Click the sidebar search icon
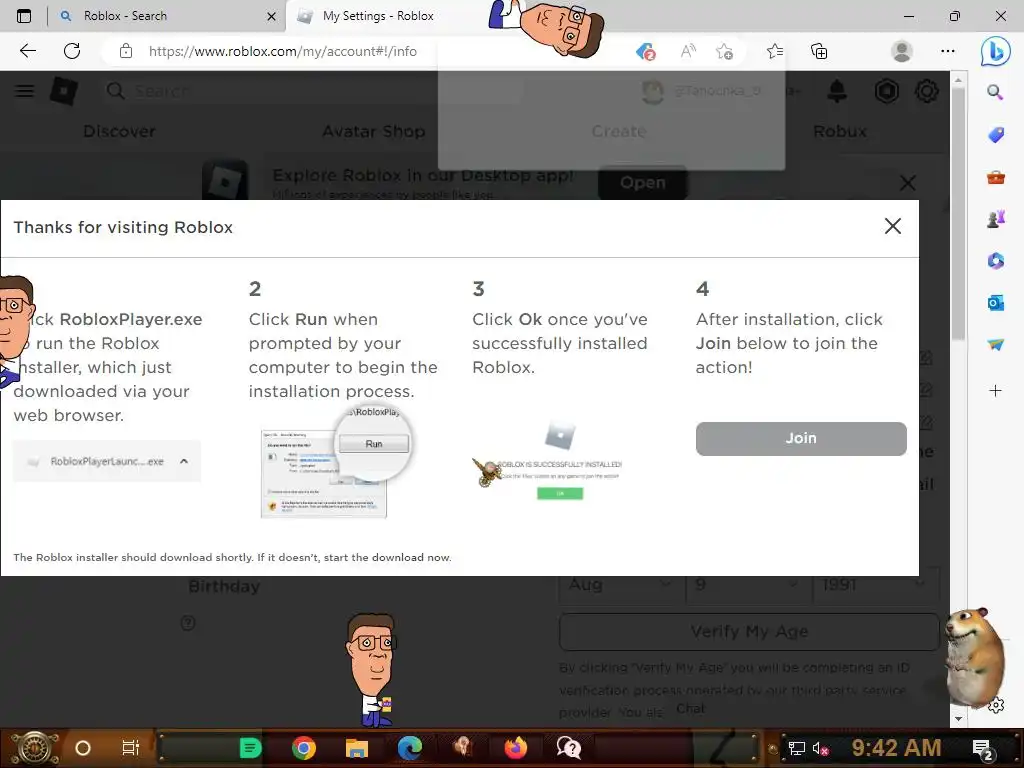 (995, 92)
